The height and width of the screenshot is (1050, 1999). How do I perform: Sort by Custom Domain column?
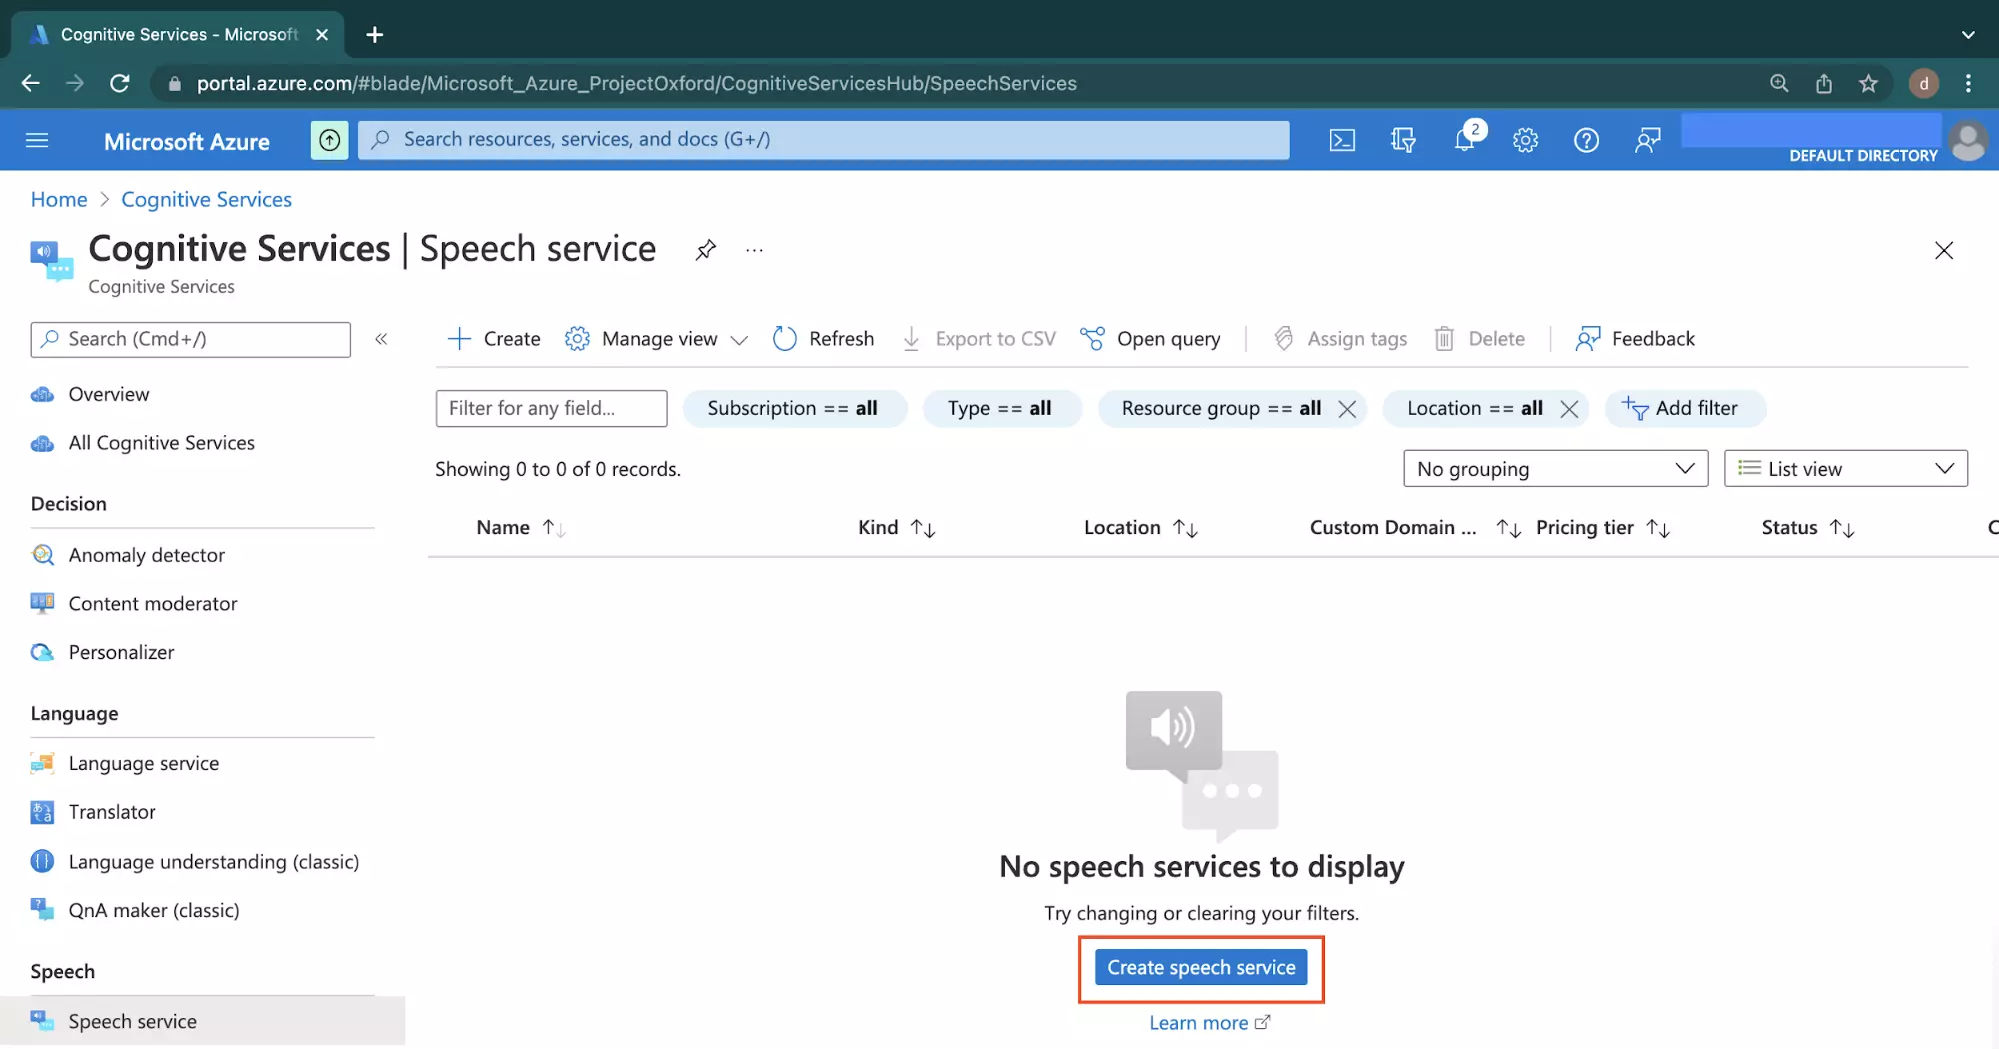[1415, 528]
